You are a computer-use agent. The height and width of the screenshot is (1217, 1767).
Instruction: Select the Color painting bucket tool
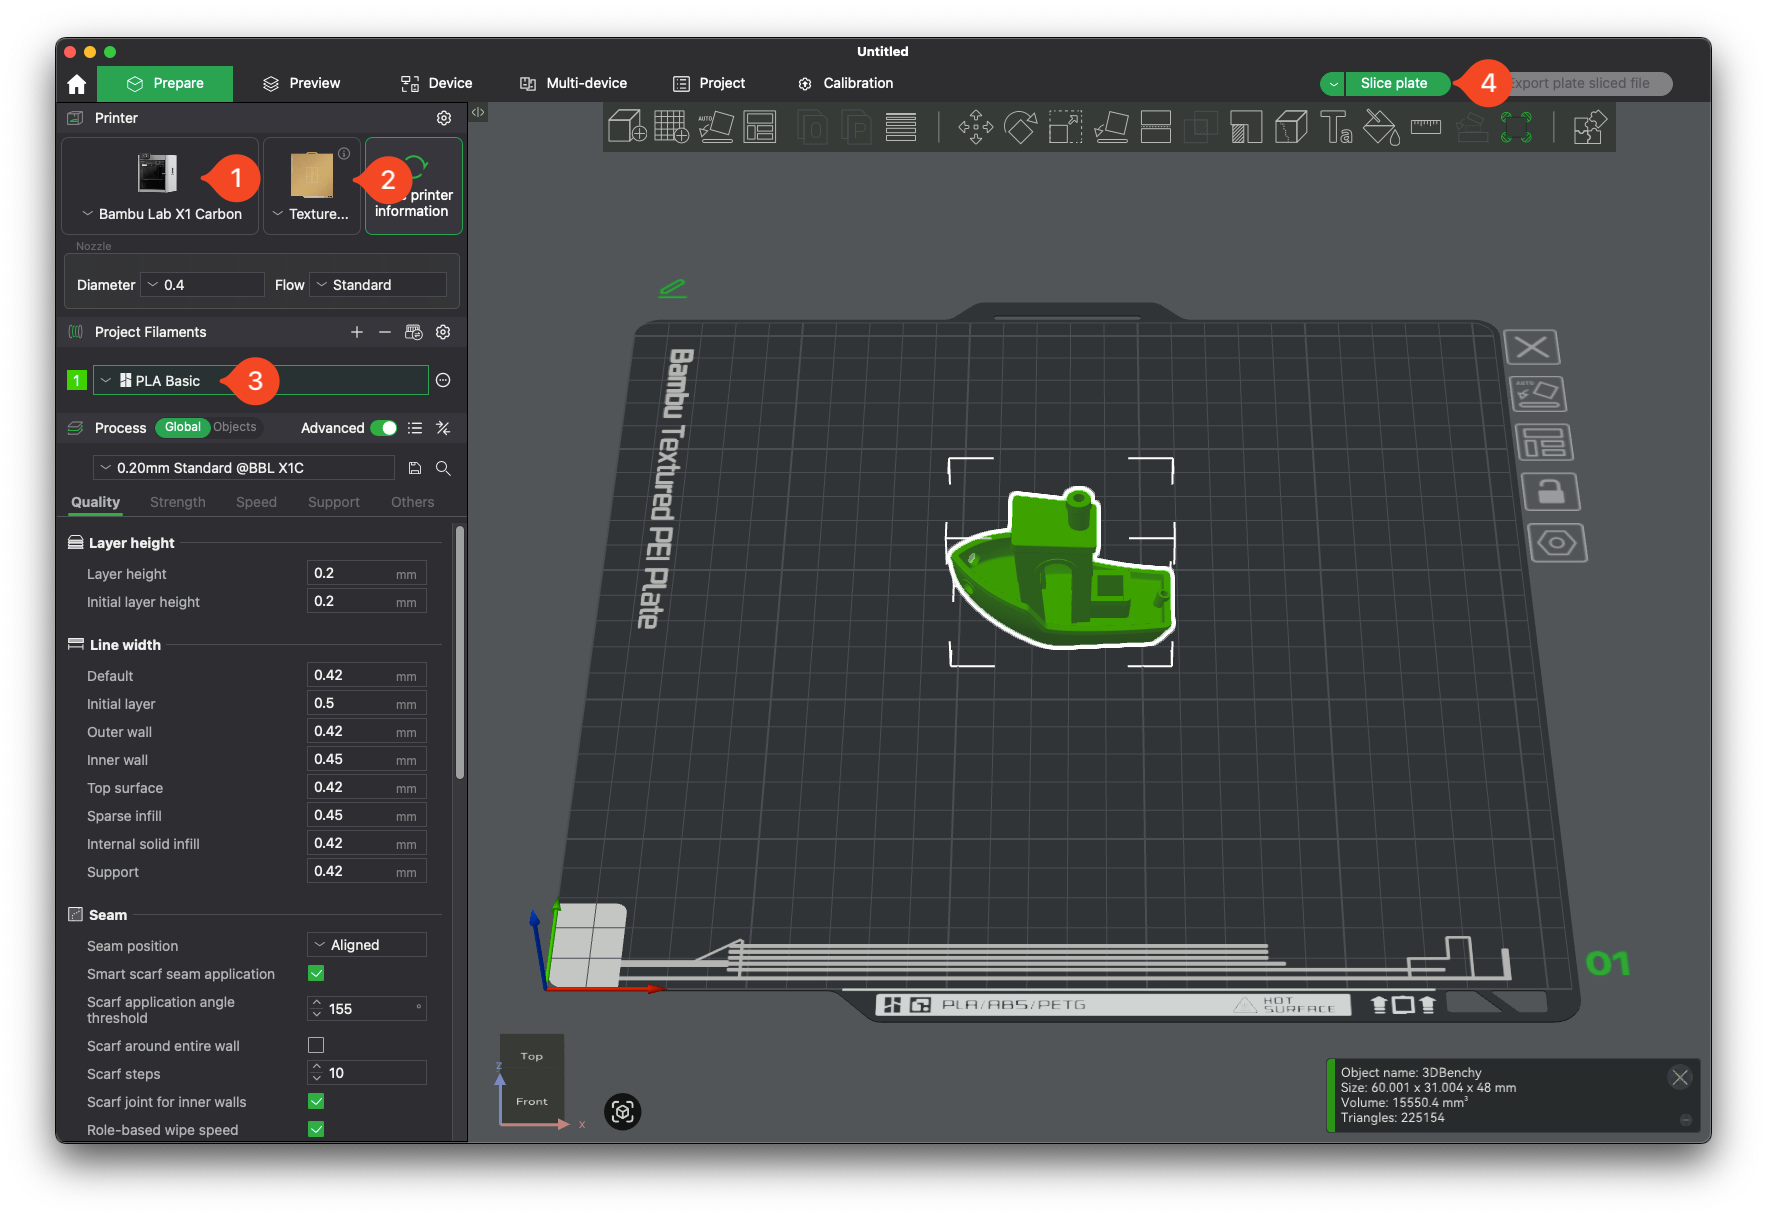point(1381,127)
